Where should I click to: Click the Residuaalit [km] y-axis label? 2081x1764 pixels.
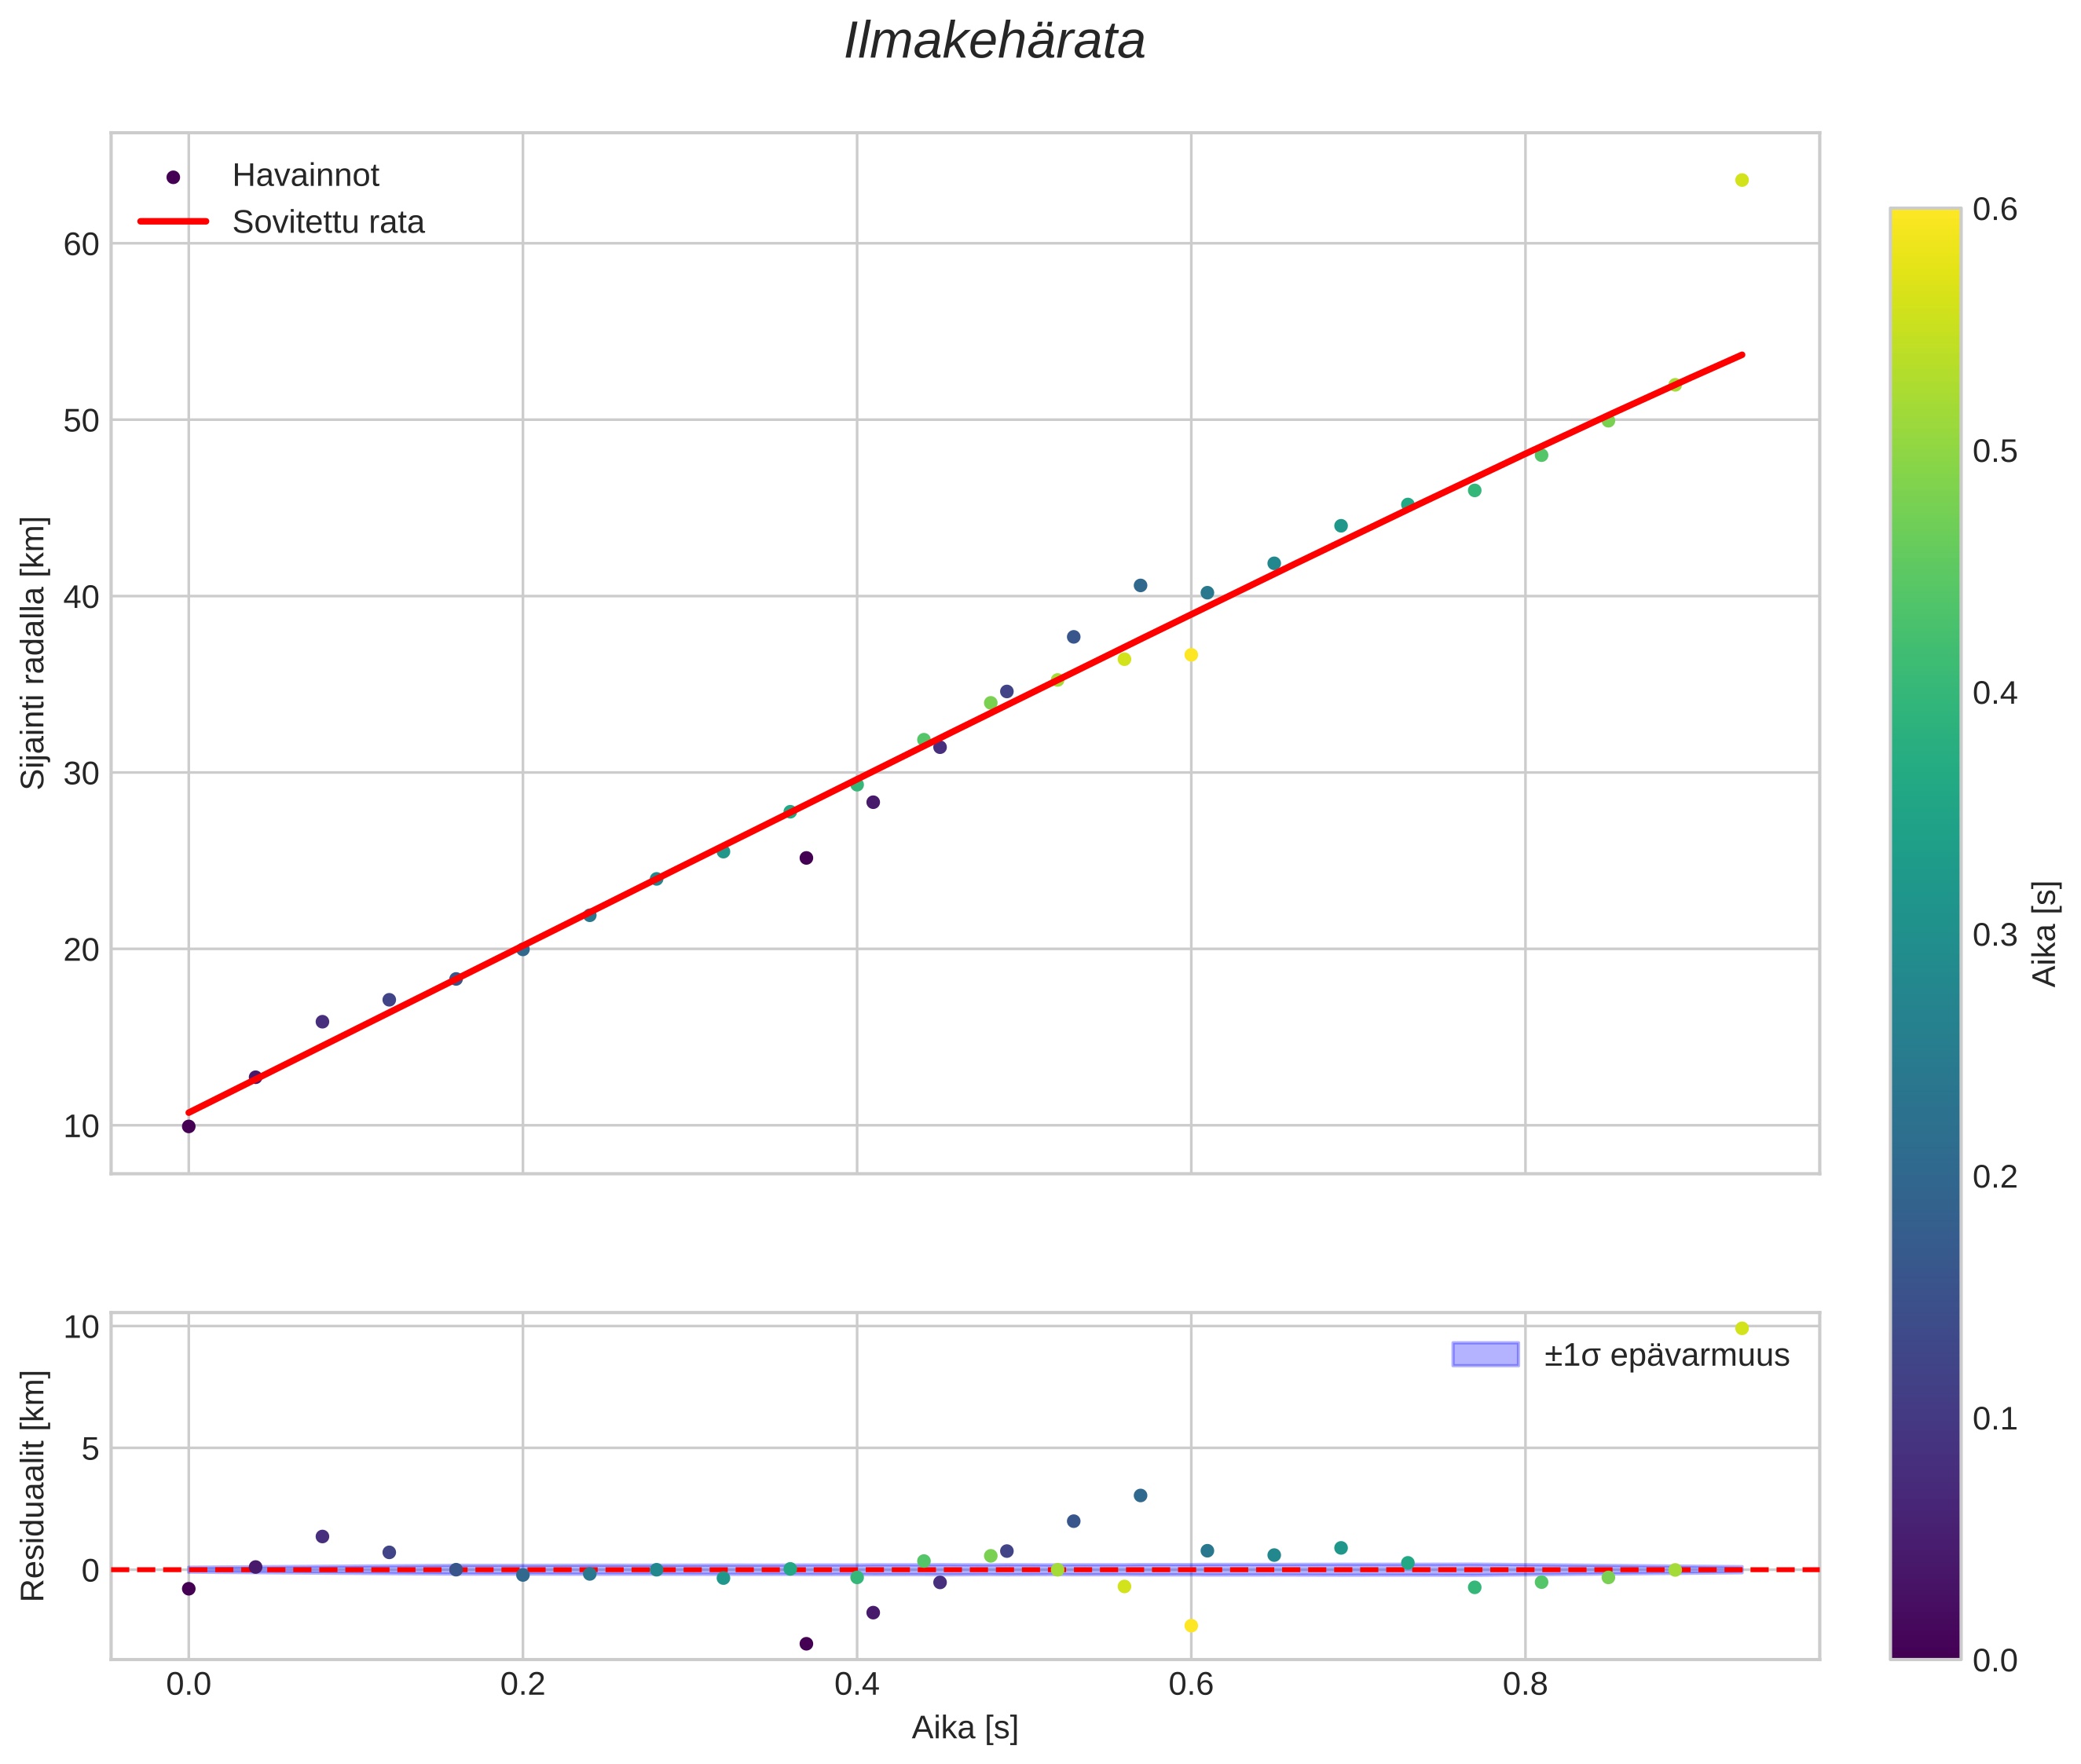[x=33, y=1485]
